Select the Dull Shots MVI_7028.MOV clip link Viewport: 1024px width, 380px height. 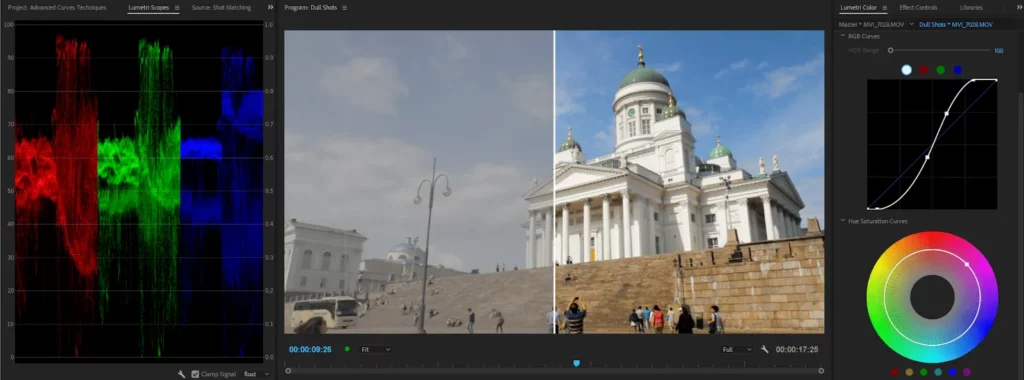tap(955, 24)
